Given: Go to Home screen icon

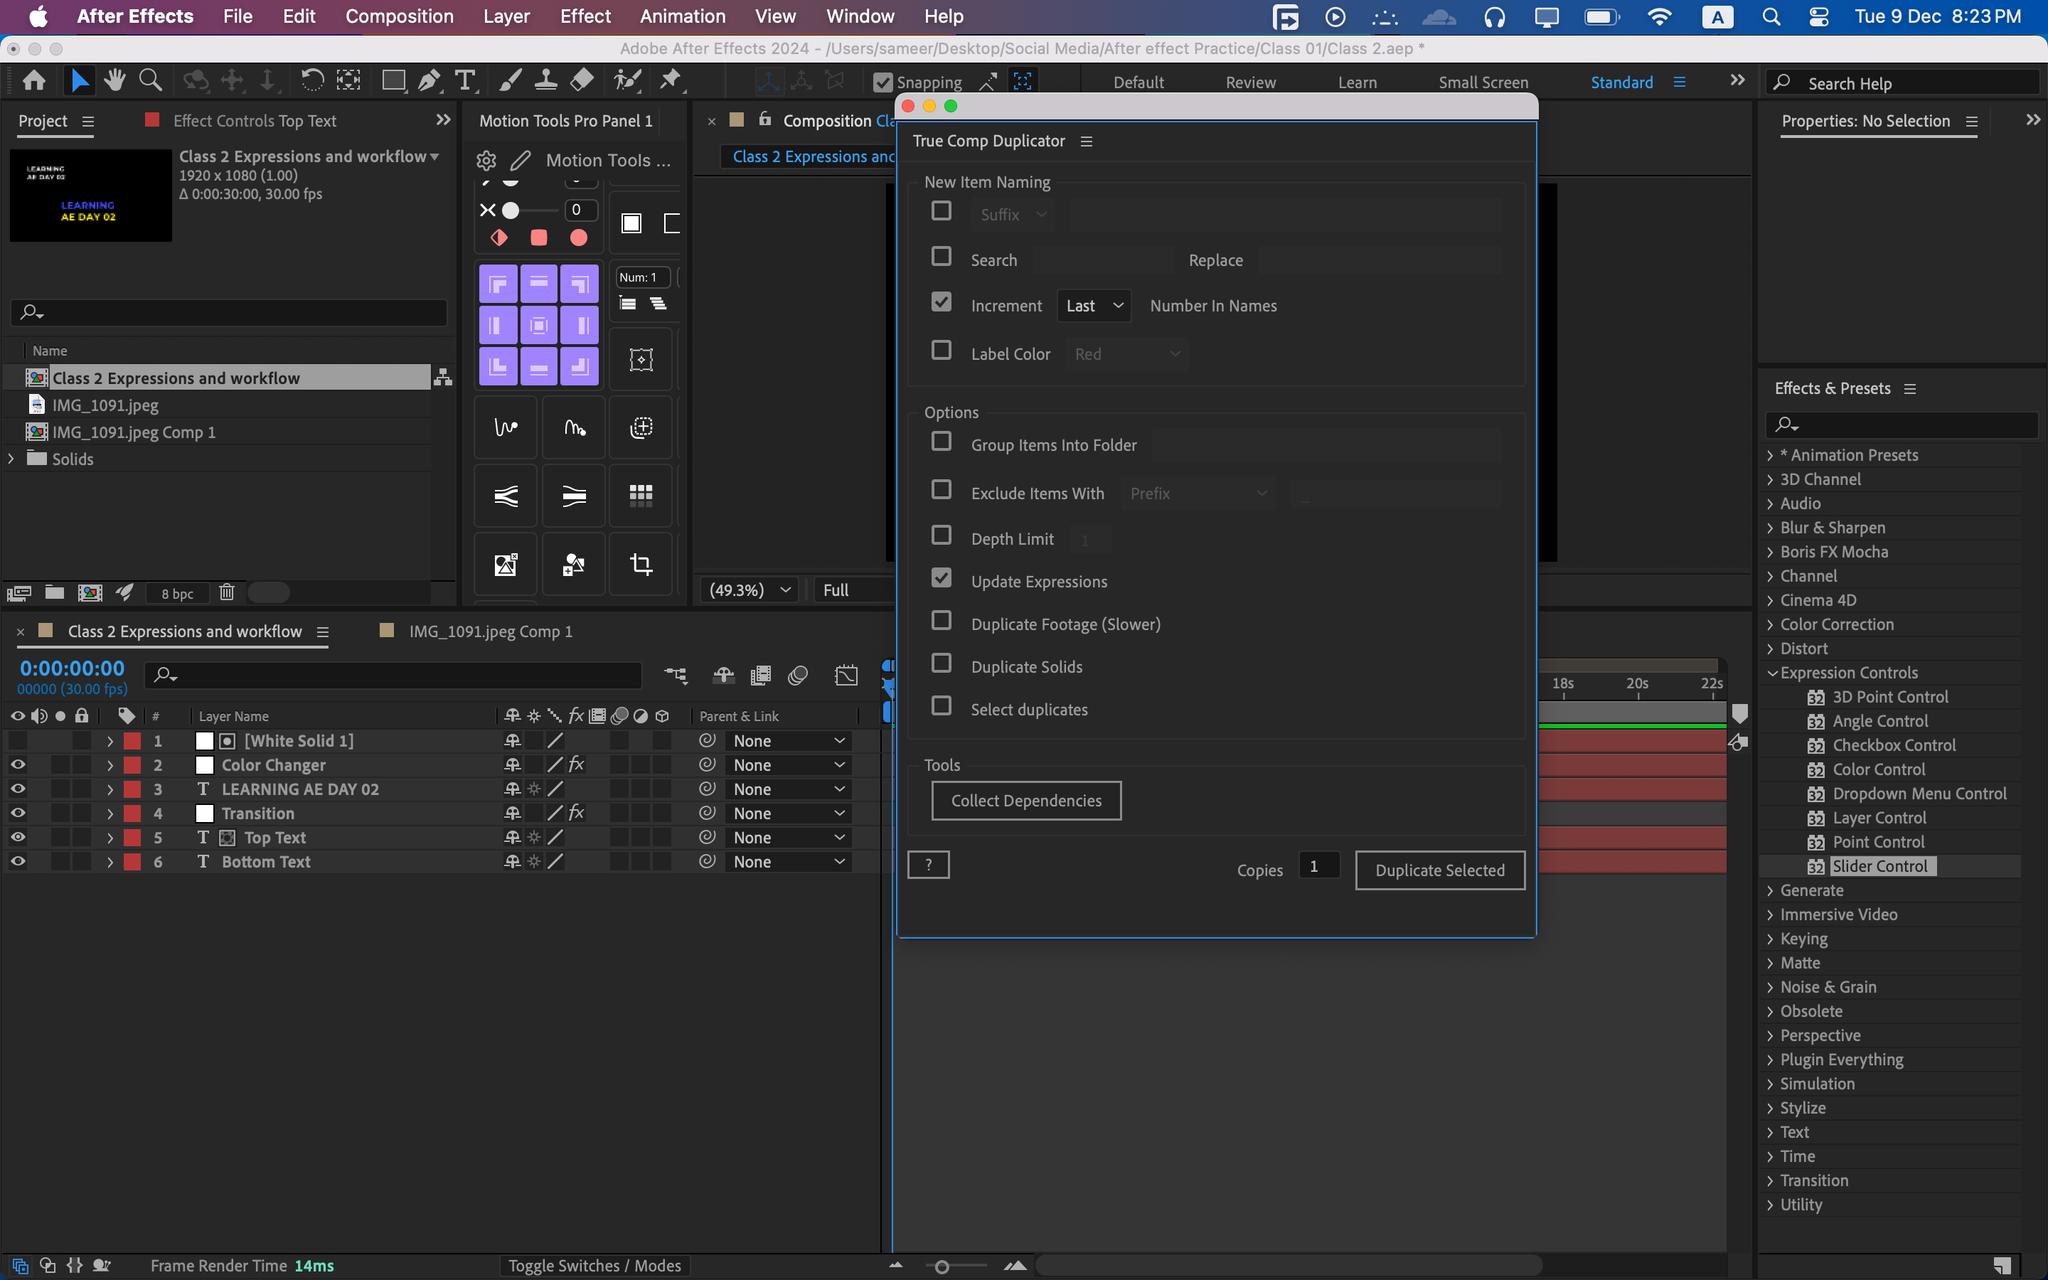Looking at the screenshot, I should click(34, 81).
